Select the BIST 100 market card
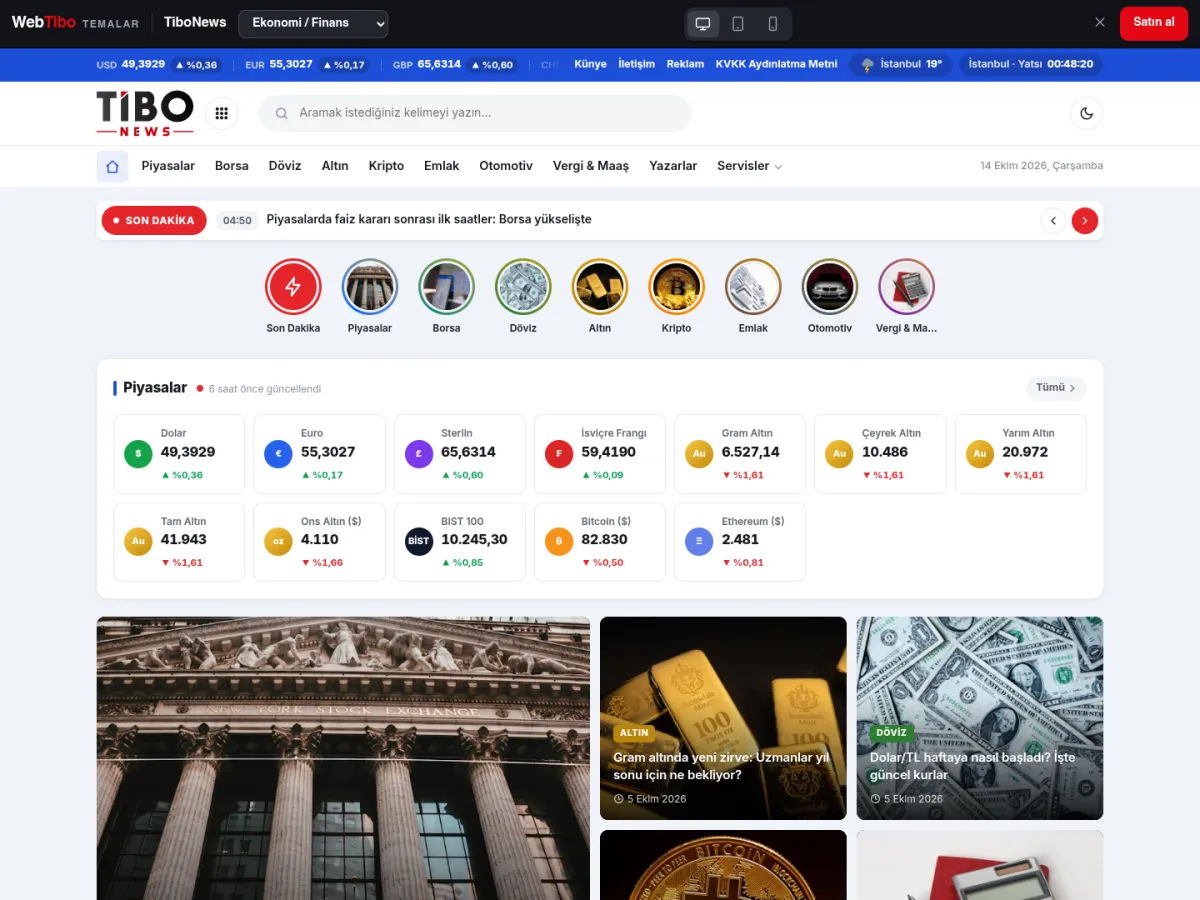 pyautogui.click(x=460, y=542)
